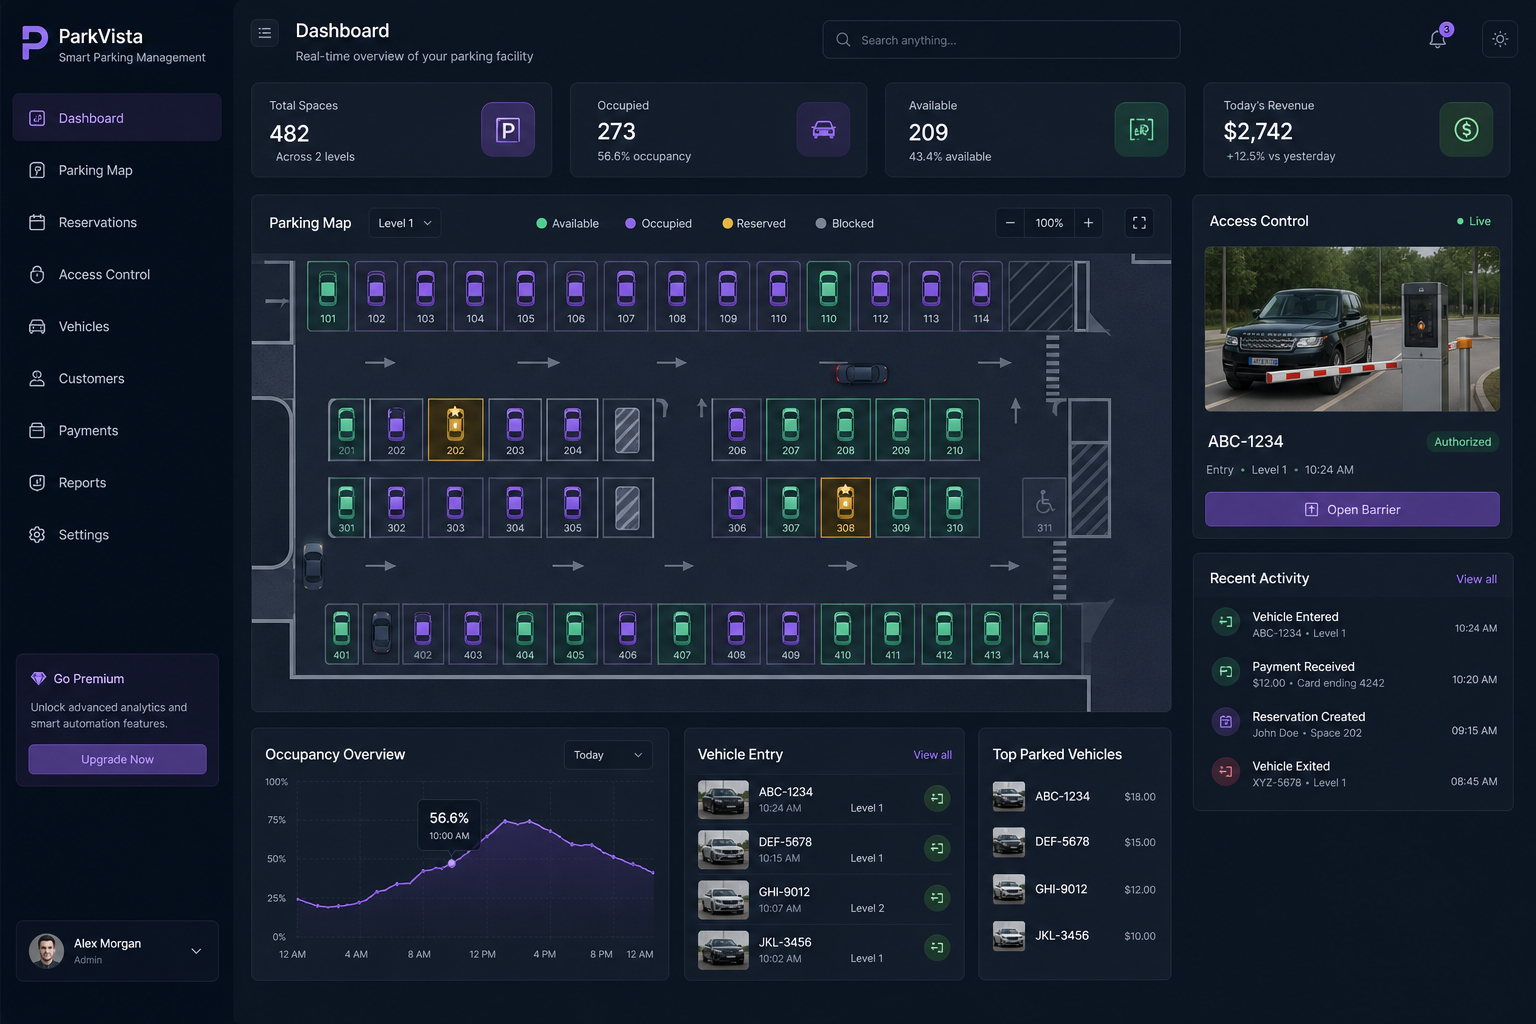
Task: Click the 43.4% available text
Action: tap(950, 157)
